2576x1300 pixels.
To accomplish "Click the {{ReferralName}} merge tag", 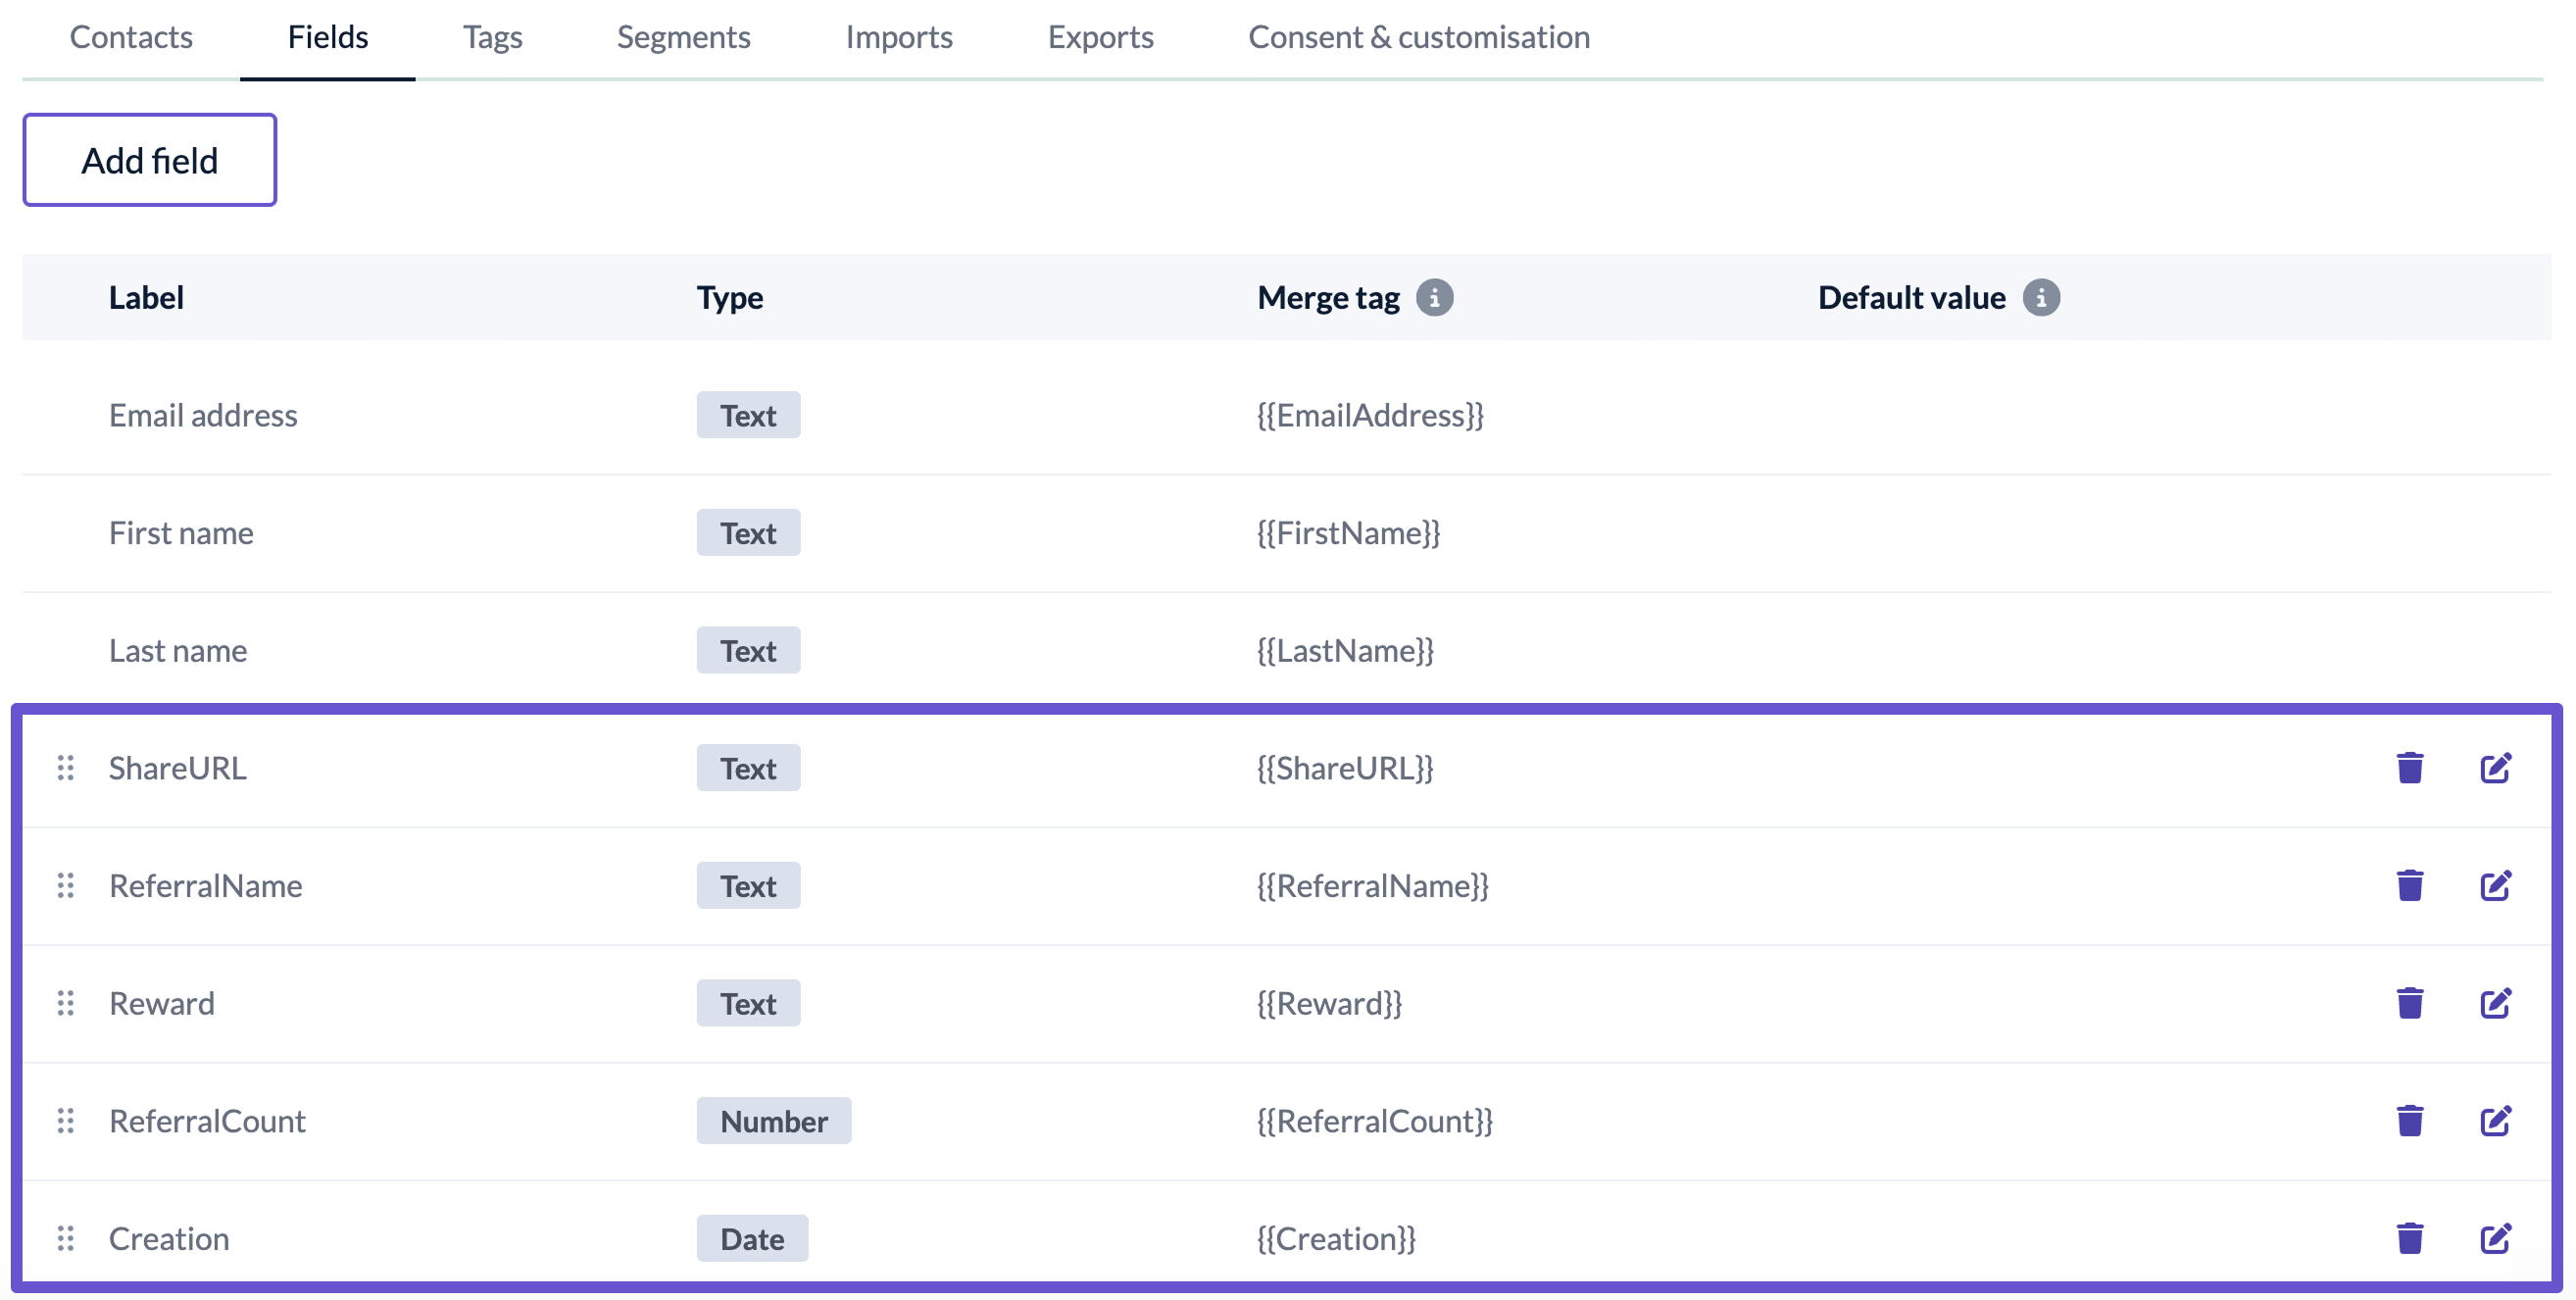I will (x=1372, y=886).
